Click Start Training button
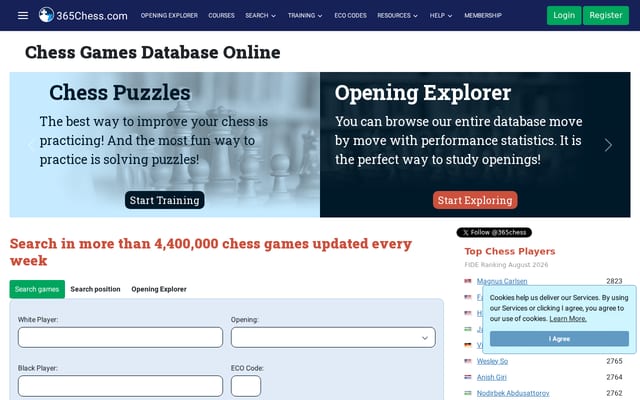 164,200
